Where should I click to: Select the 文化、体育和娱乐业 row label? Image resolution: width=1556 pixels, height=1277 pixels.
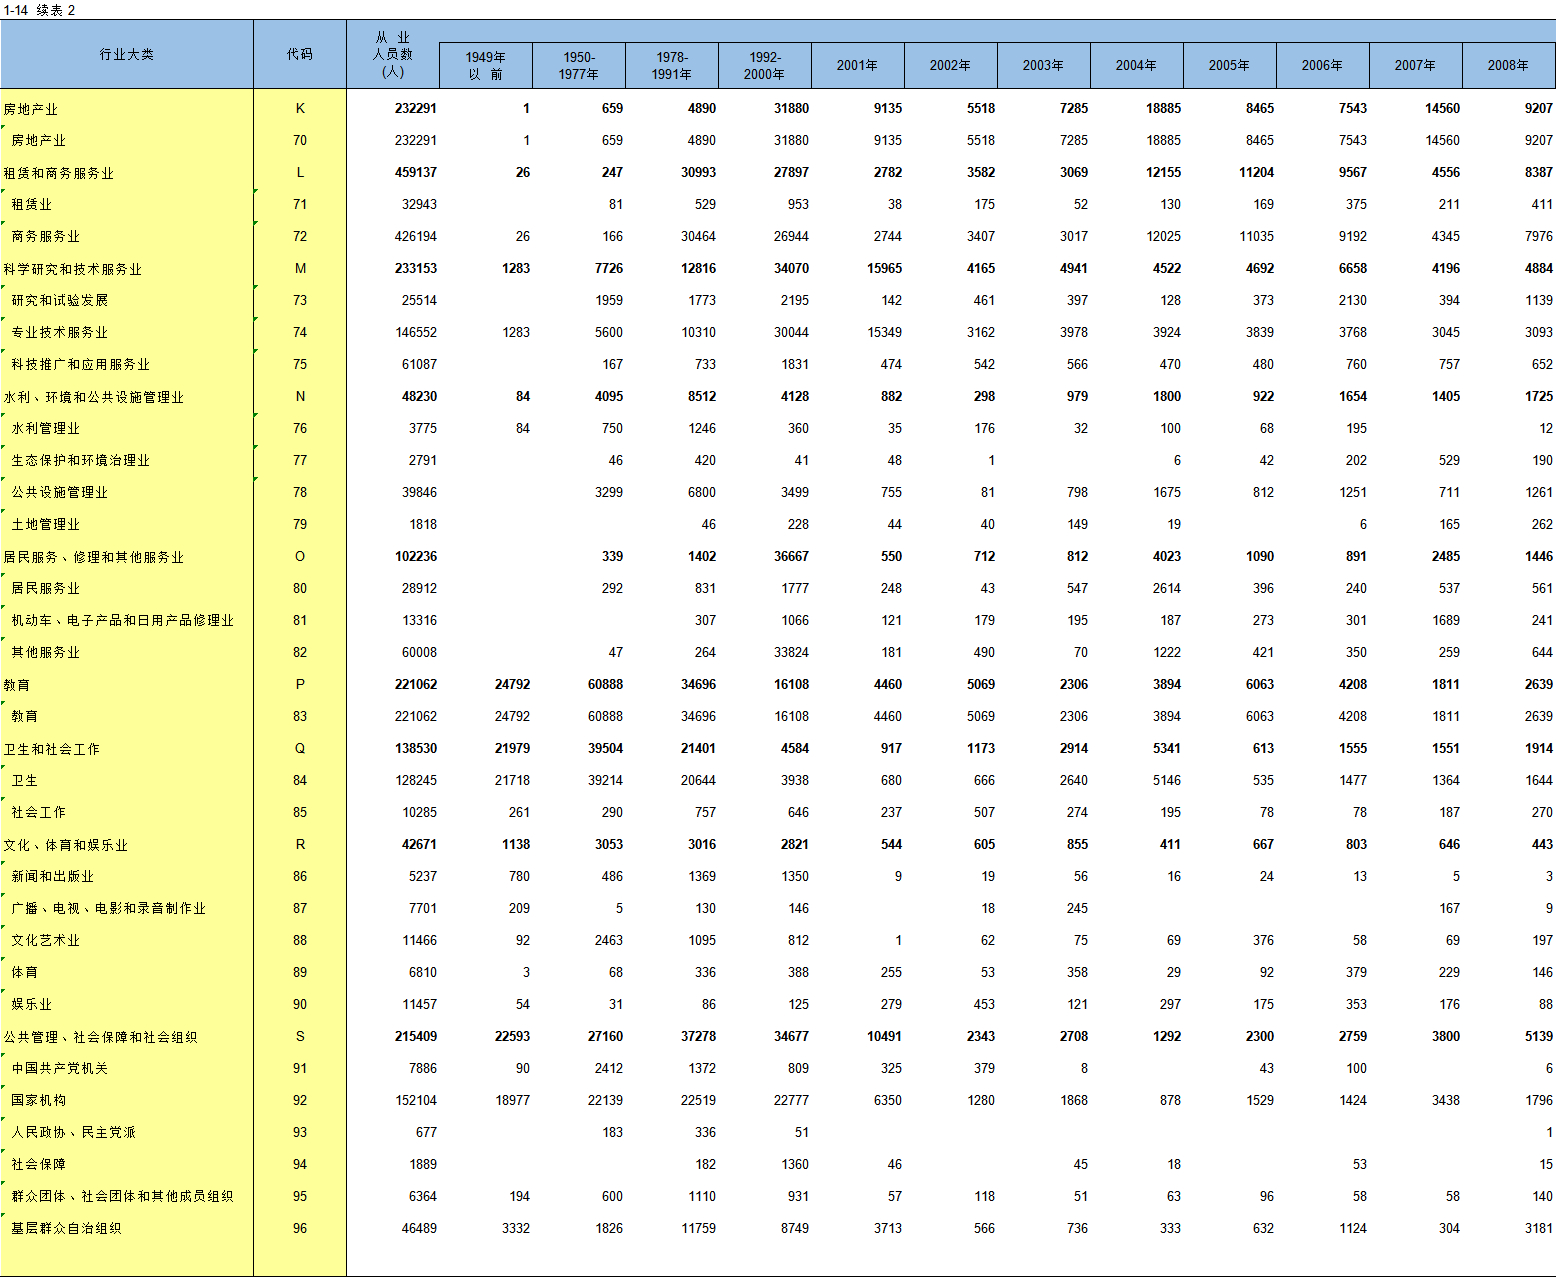66,845
